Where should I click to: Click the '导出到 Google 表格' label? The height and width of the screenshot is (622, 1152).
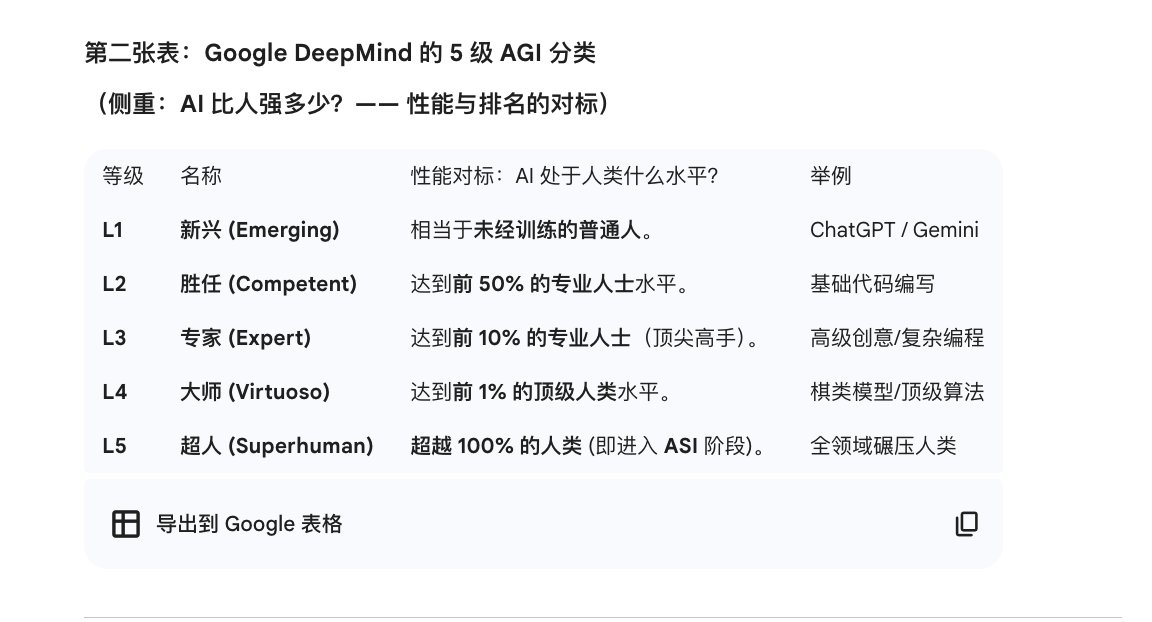point(249,524)
